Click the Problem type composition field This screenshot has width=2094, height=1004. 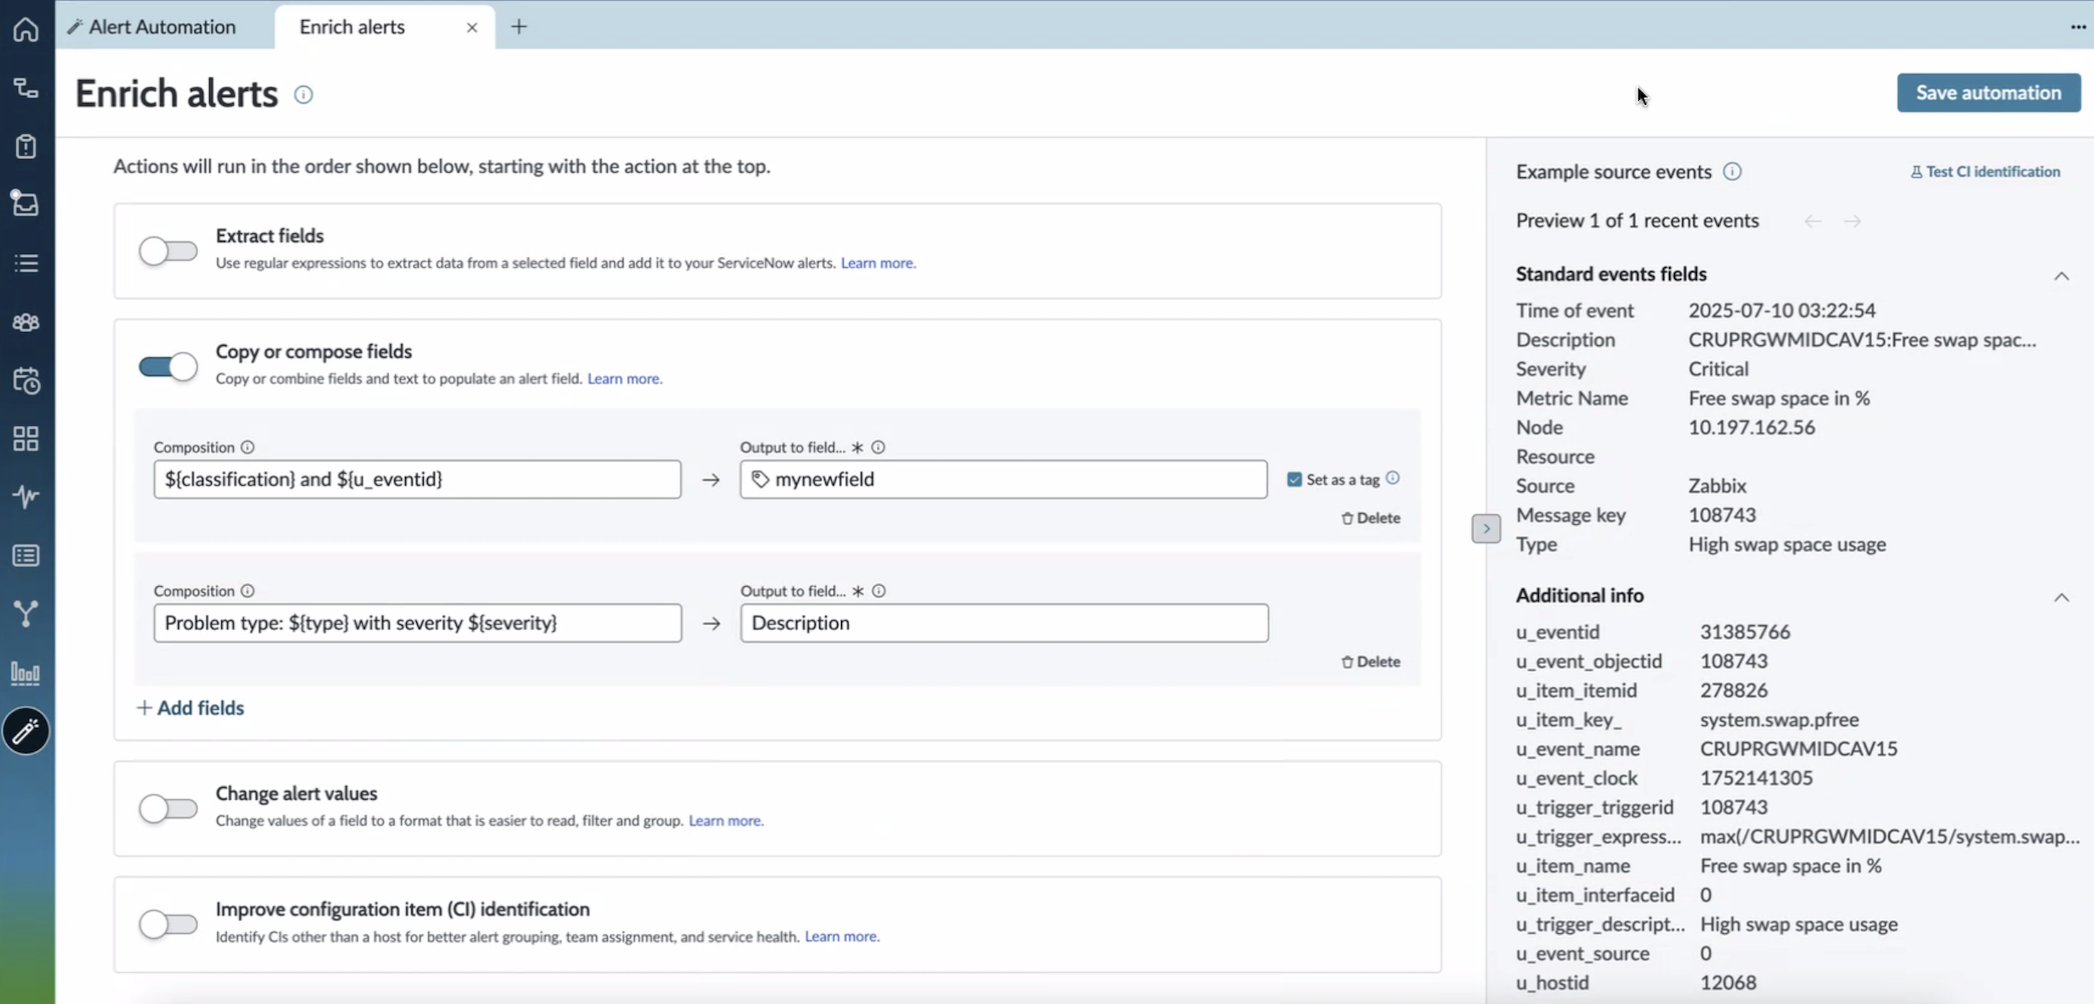[x=417, y=623]
